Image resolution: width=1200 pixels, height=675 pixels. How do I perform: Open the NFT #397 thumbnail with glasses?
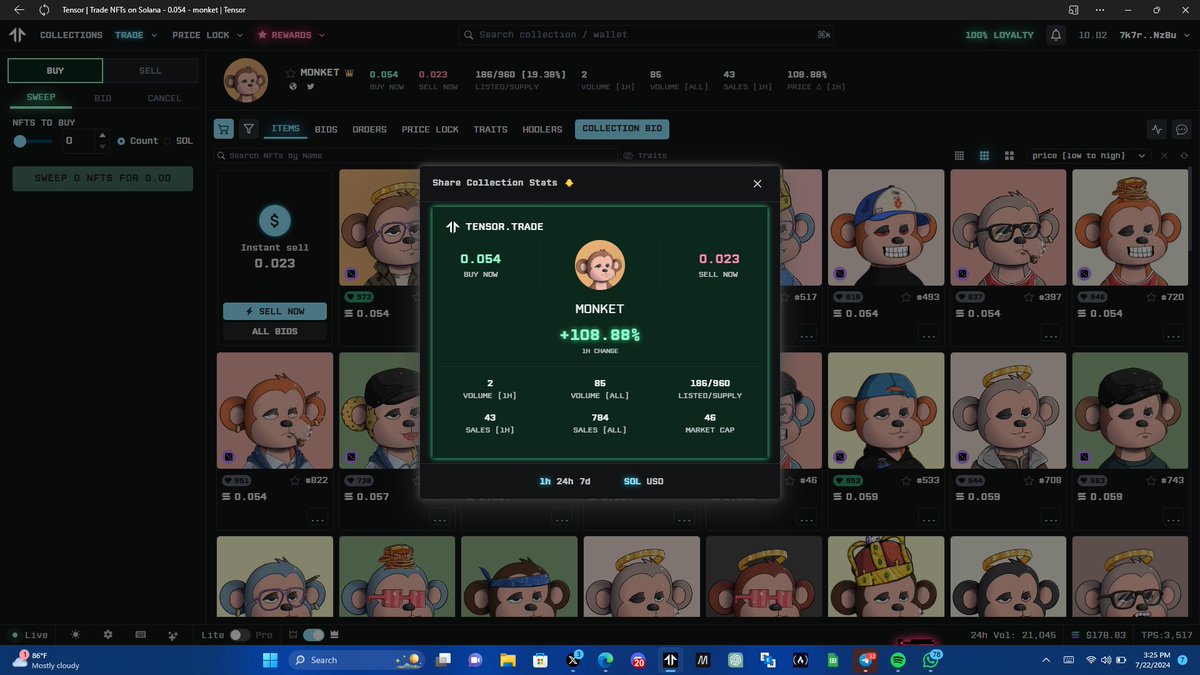1006,227
